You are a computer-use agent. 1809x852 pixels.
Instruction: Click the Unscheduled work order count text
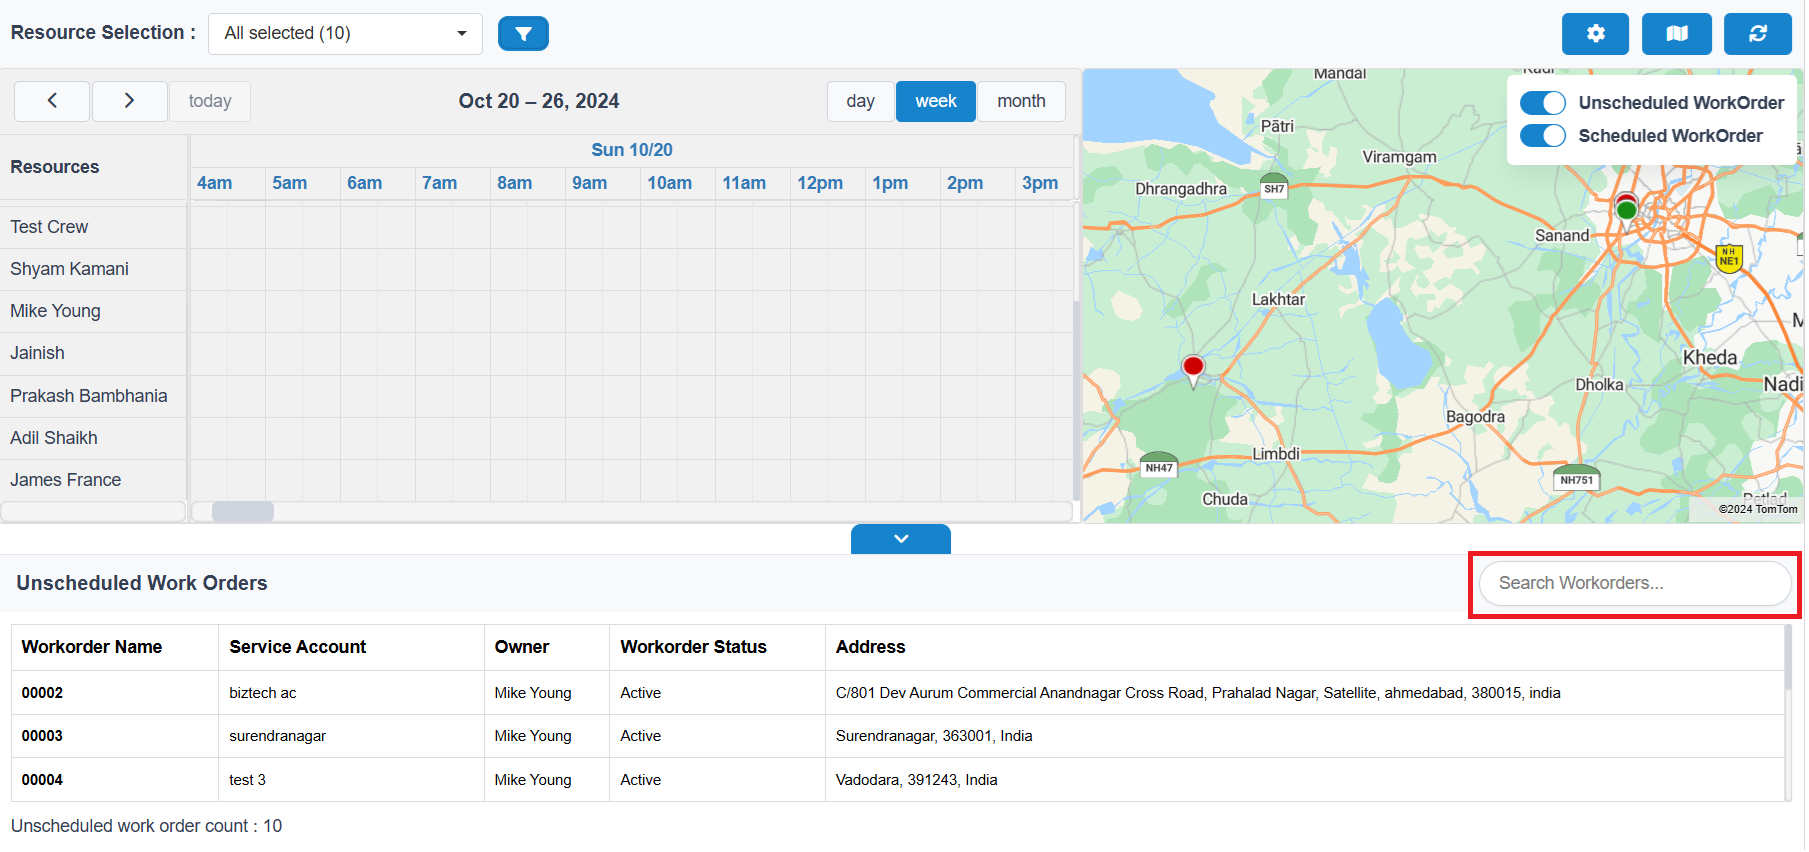point(146,826)
